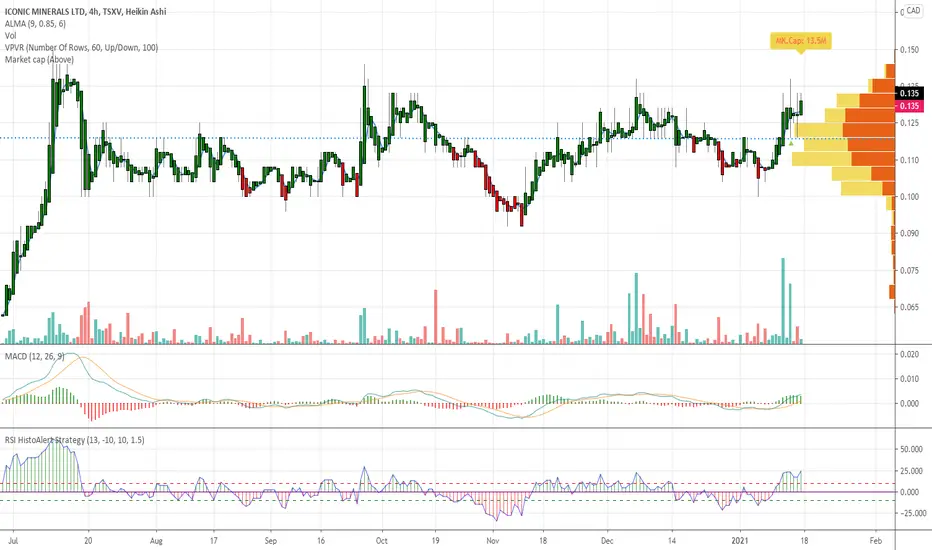This screenshot has width=932, height=550.
Task: Click the 0.110 price axis label
Action: [x=909, y=161]
